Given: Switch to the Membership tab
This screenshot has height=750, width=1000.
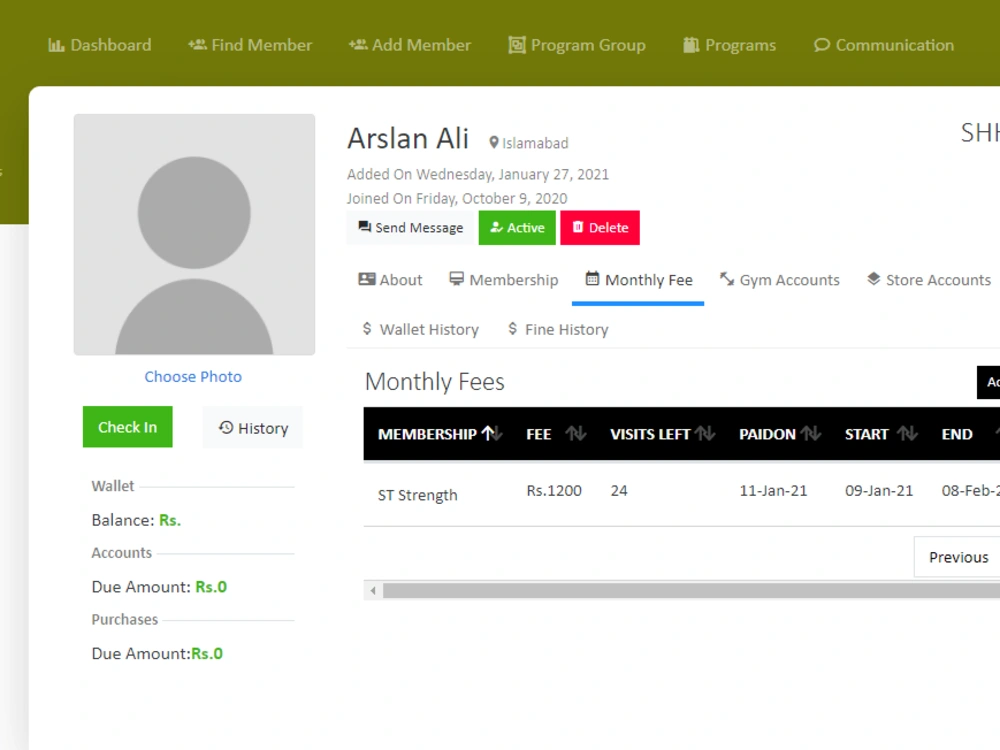Looking at the screenshot, I should point(503,280).
